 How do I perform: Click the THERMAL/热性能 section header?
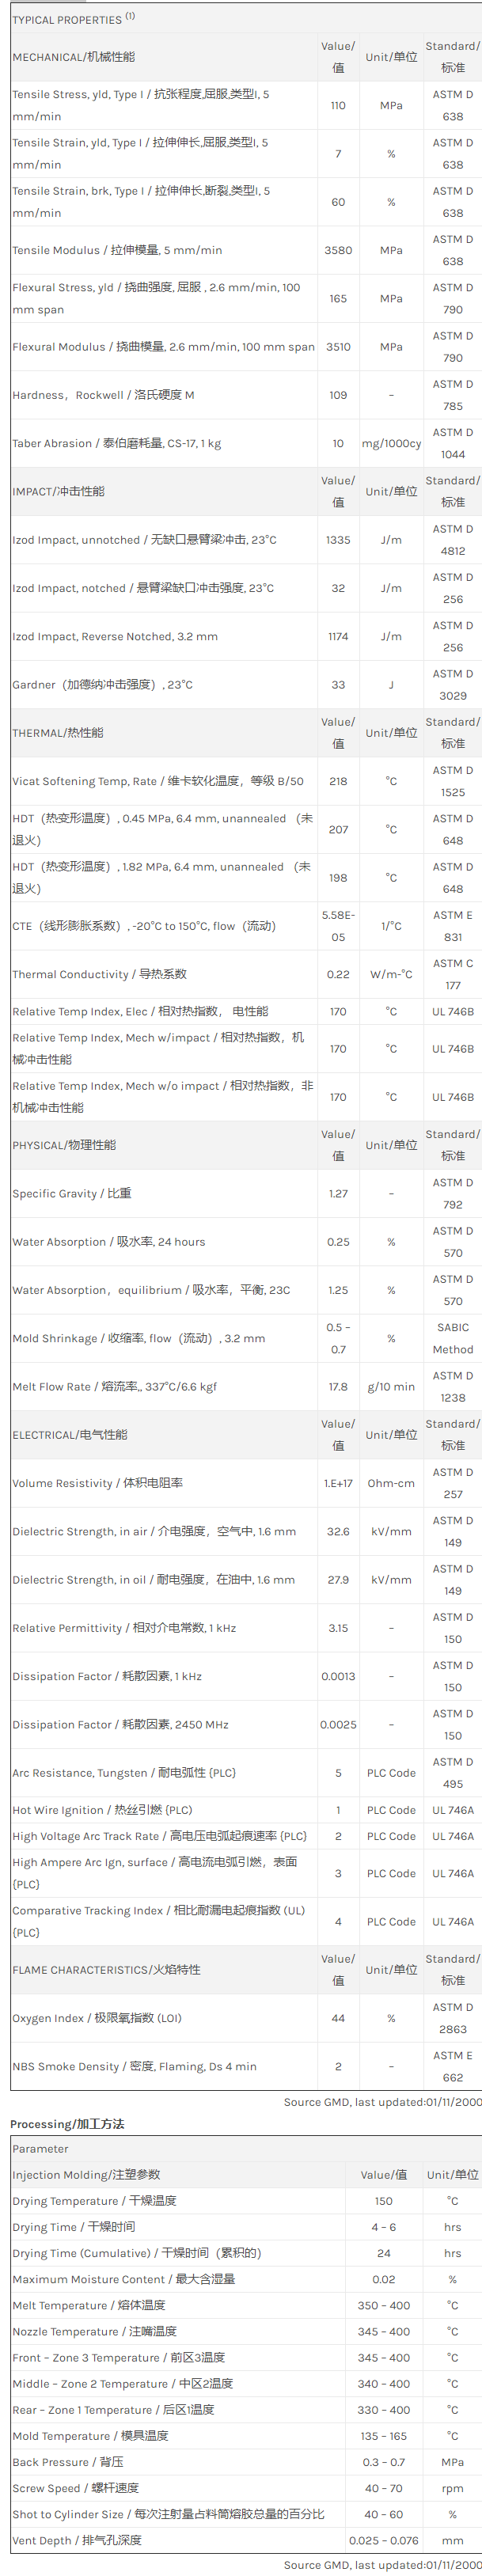point(57,733)
